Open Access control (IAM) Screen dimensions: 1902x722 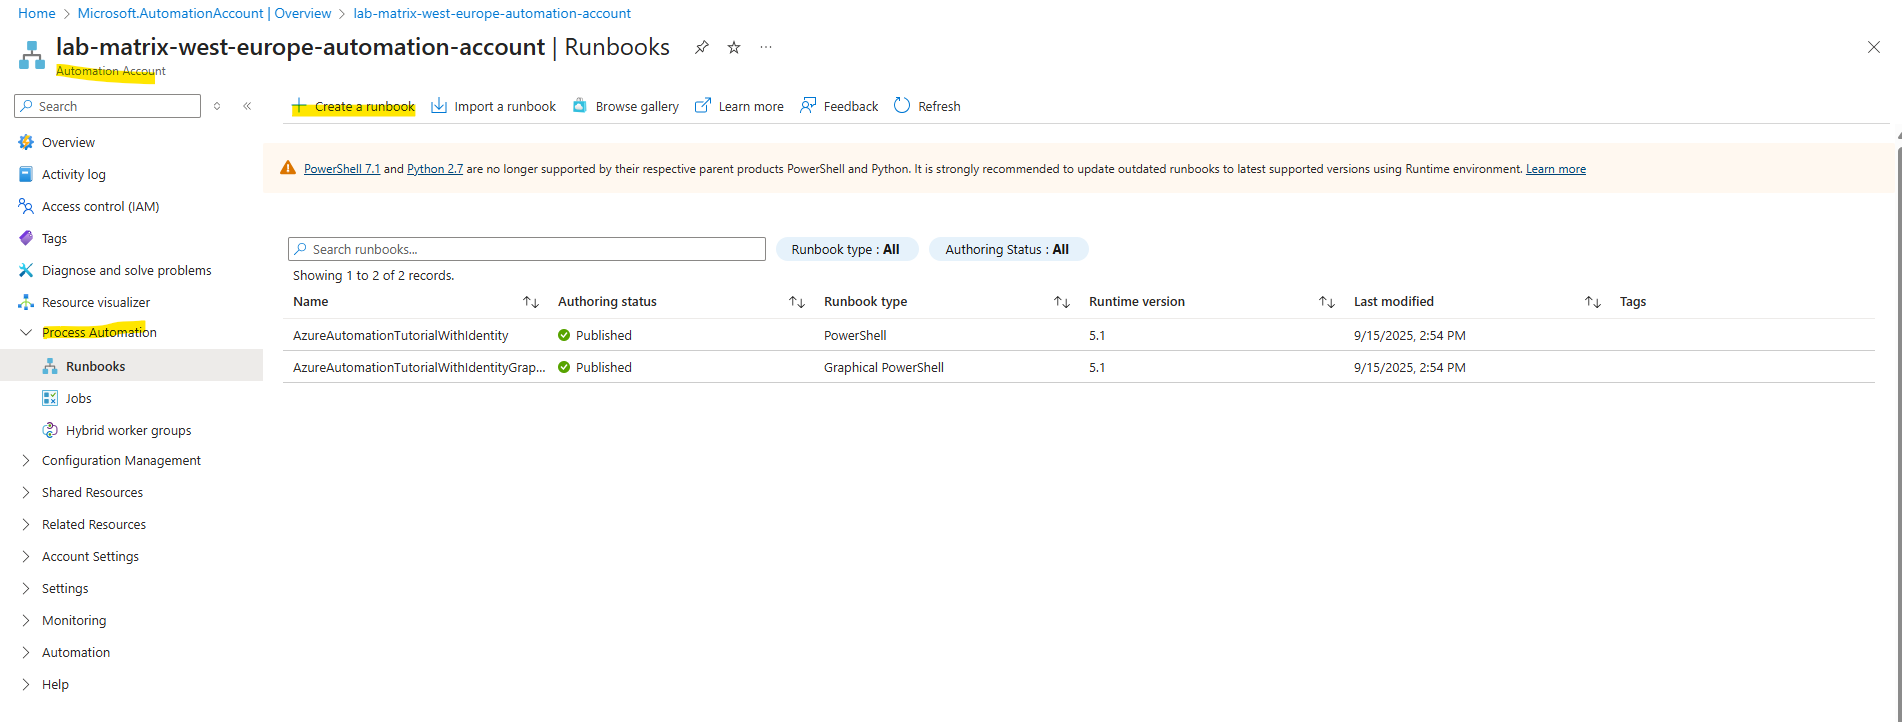point(101,206)
